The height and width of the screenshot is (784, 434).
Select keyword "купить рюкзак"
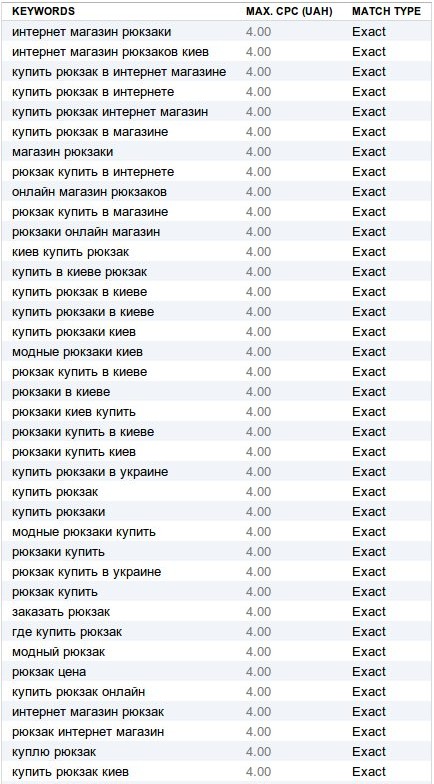(x=55, y=492)
